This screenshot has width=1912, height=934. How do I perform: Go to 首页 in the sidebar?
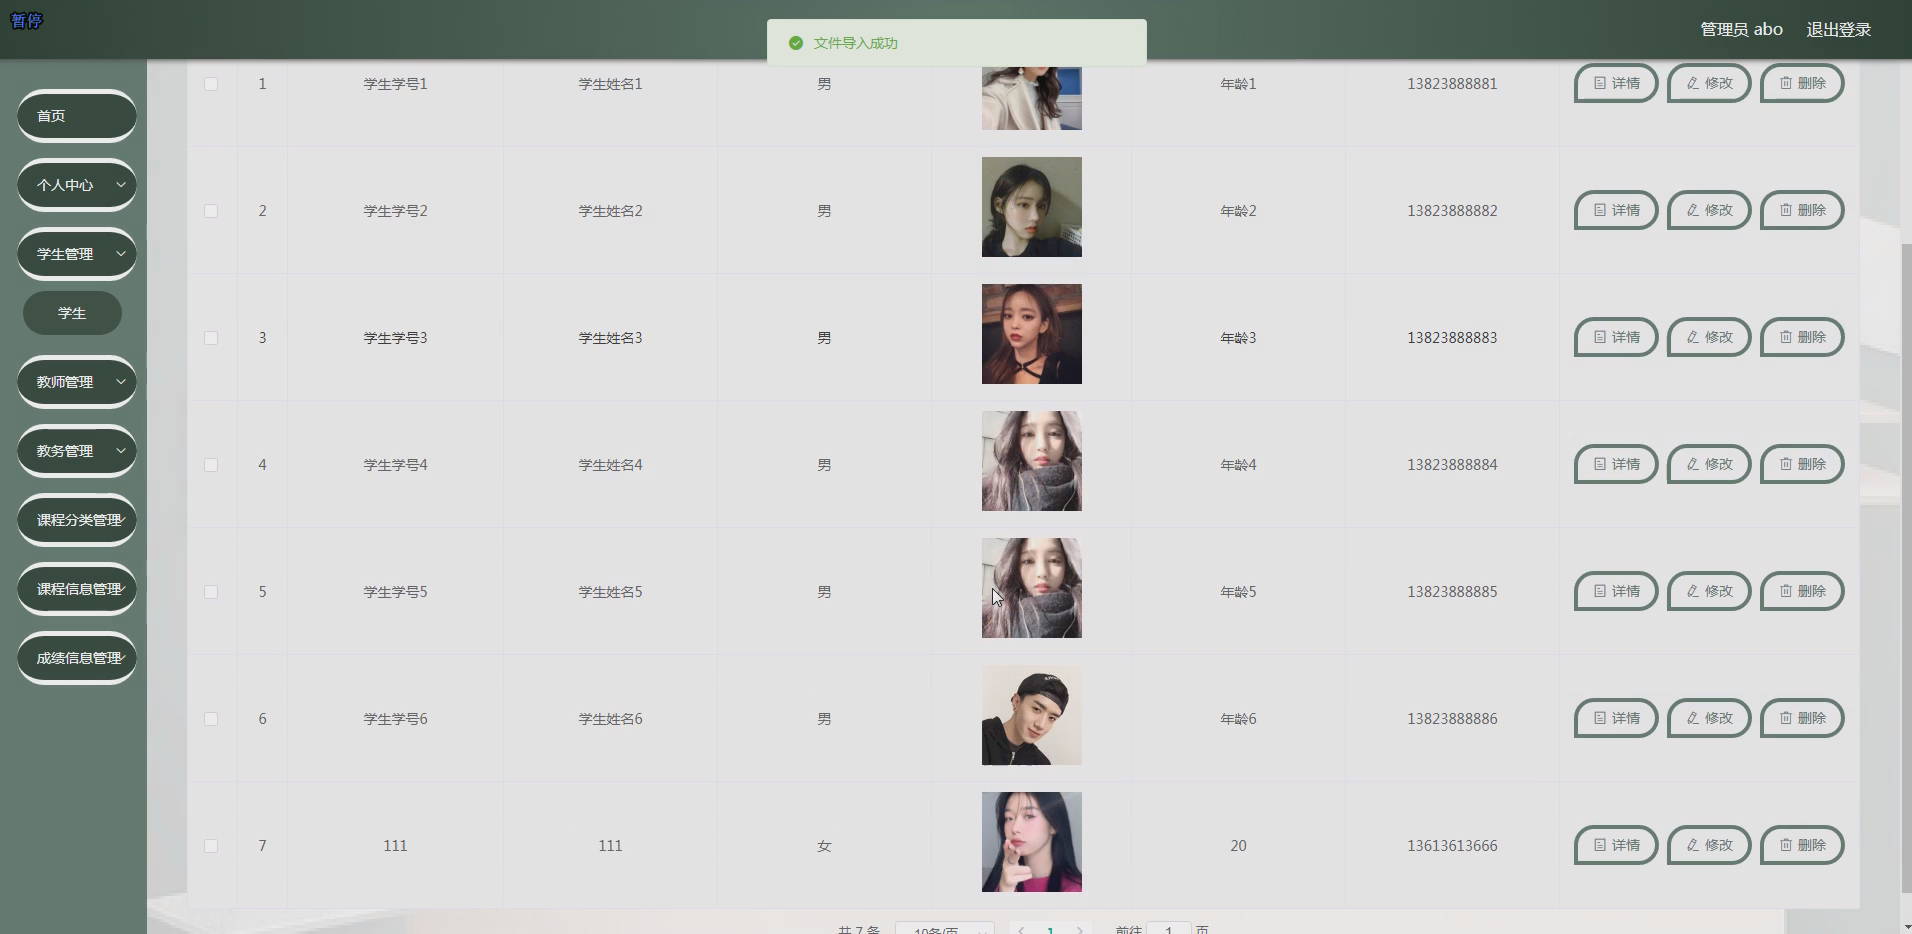pyautogui.click(x=77, y=116)
